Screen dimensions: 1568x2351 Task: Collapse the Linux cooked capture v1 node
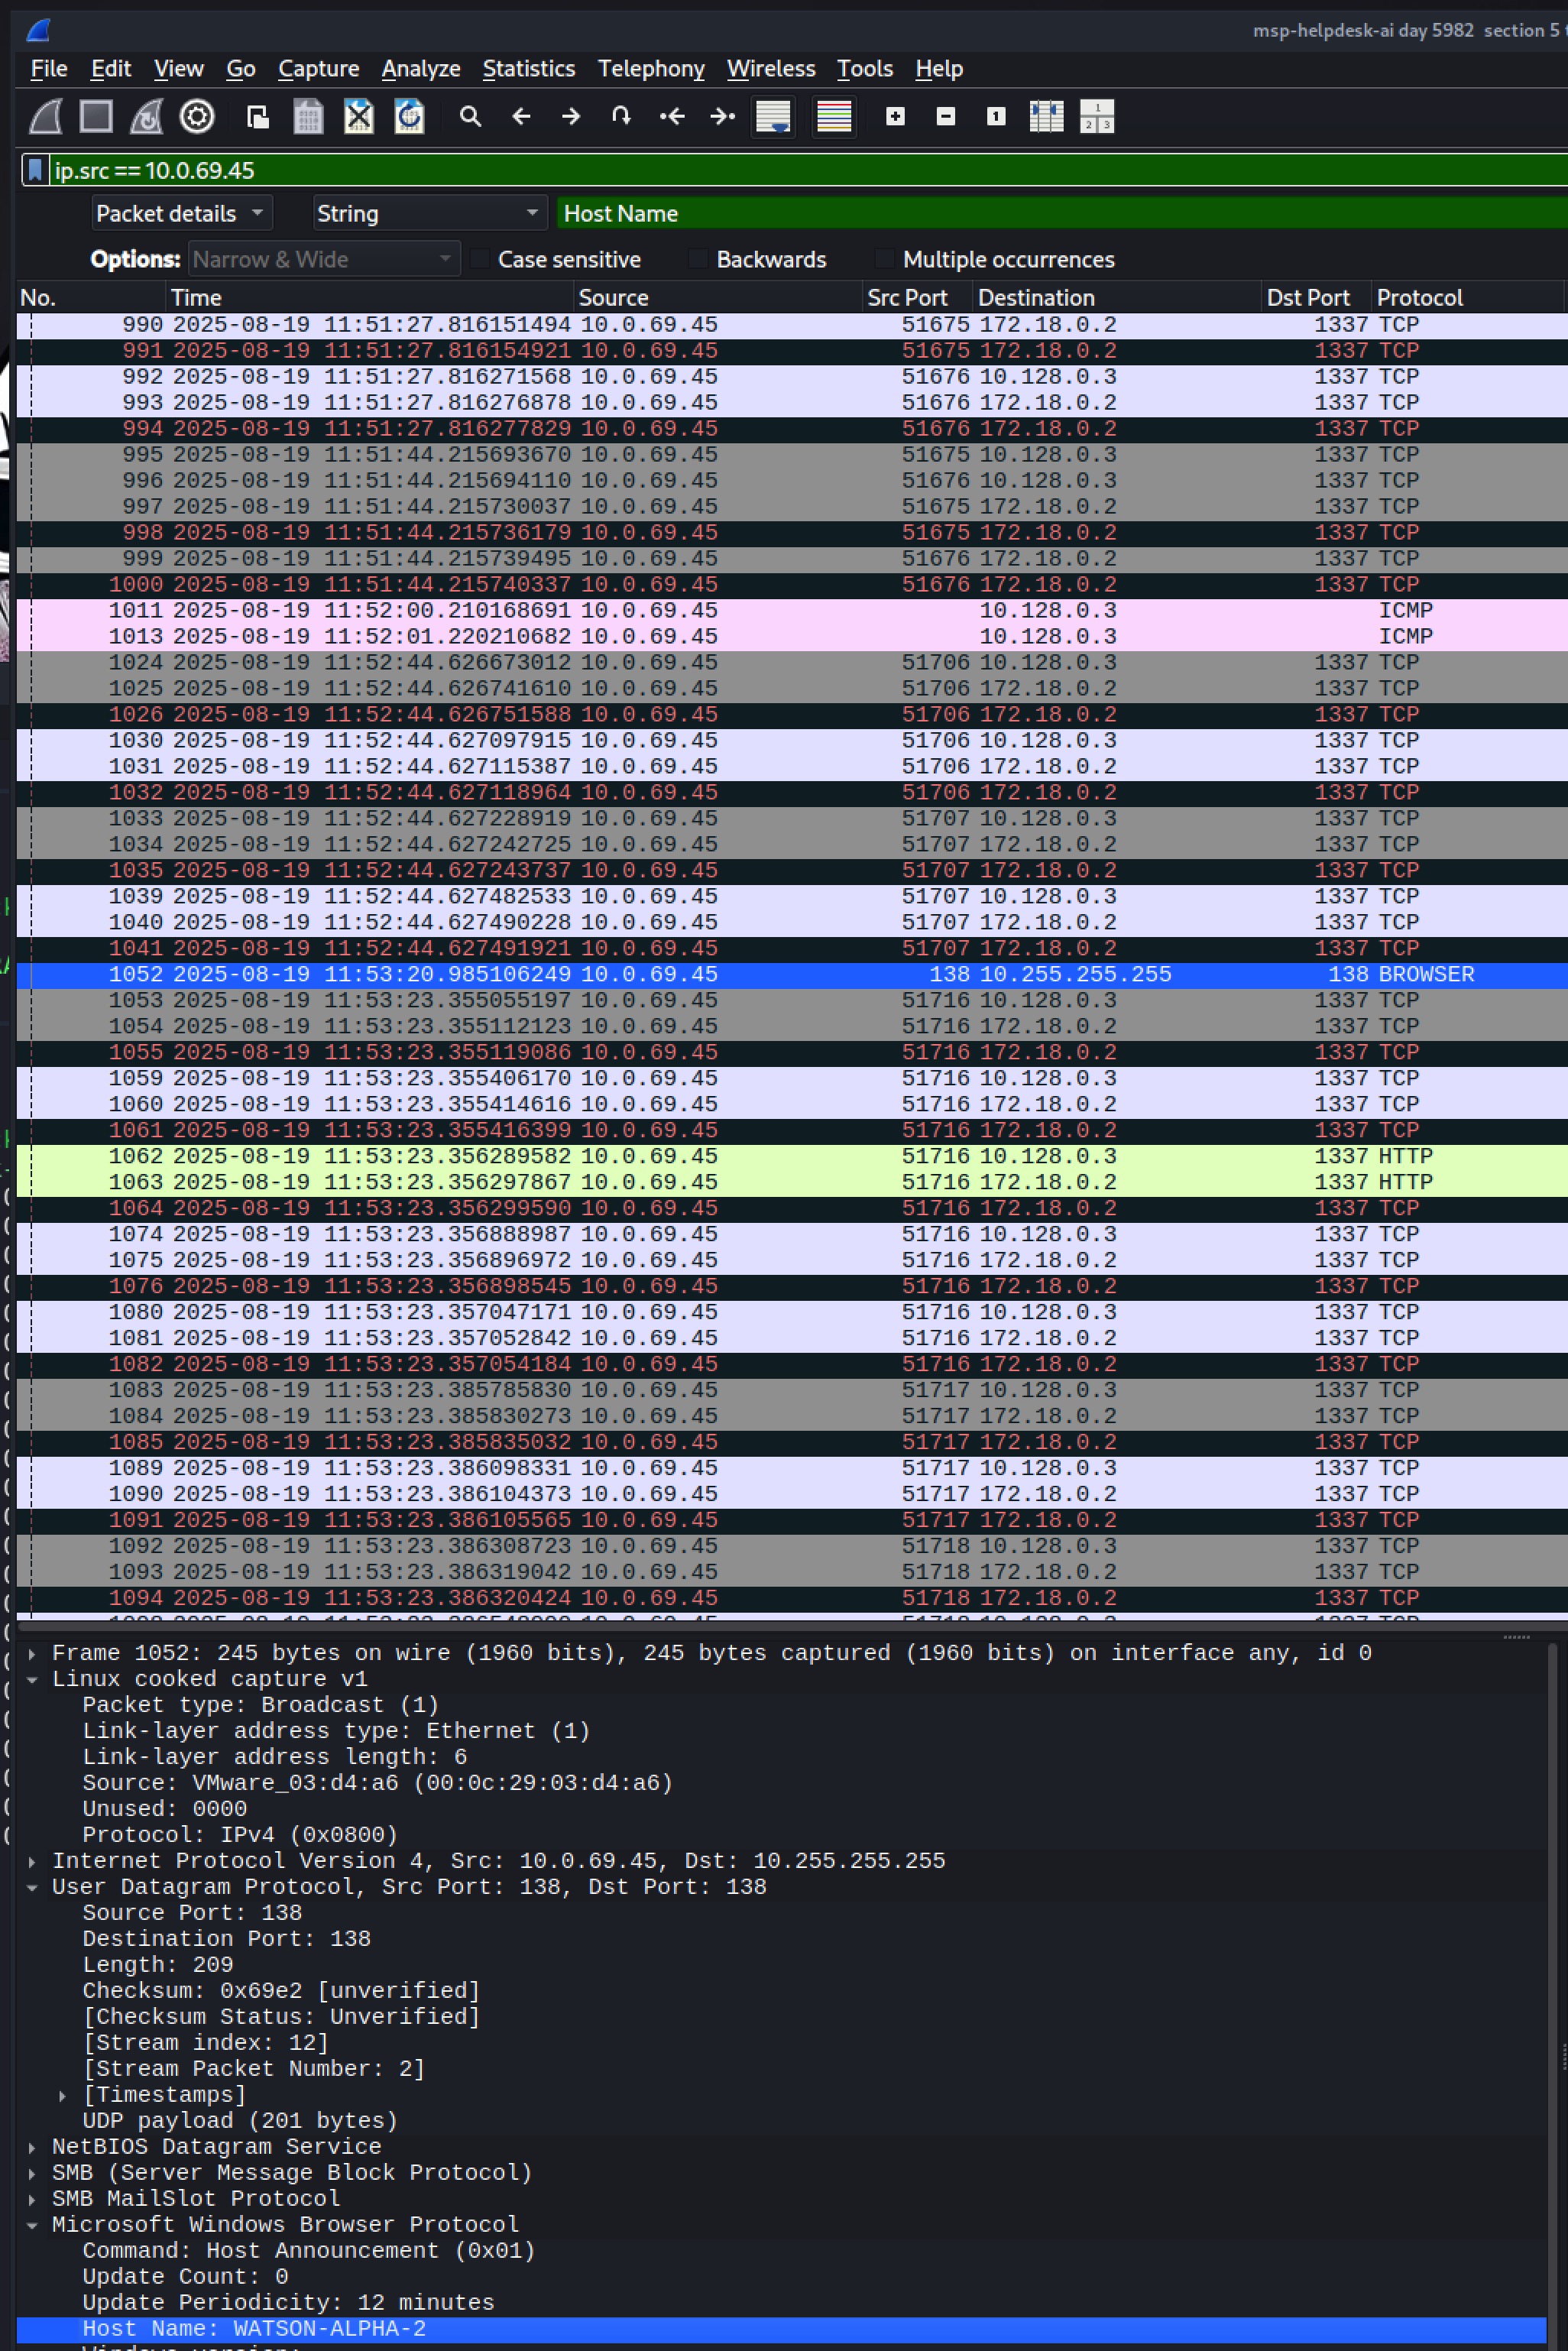click(x=32, y=1679)
